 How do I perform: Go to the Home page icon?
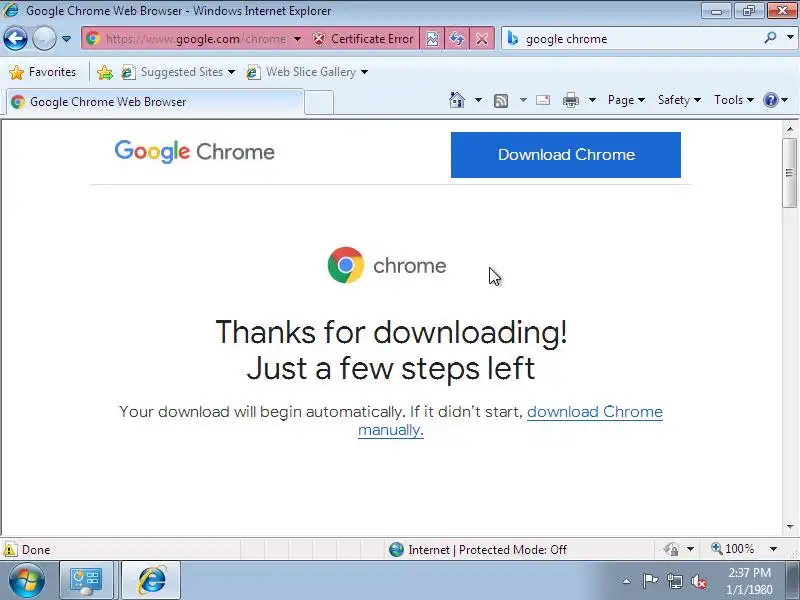point(457,100)
